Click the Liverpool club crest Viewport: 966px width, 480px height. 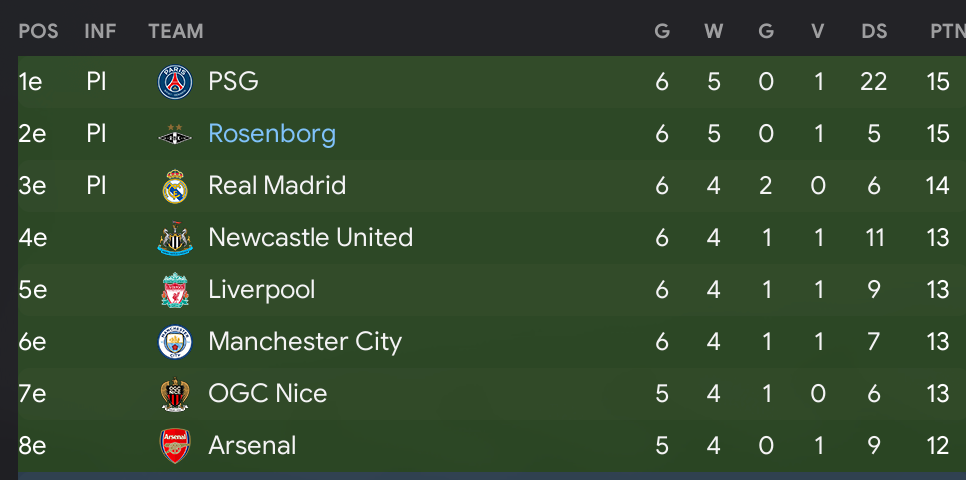click(175, 290)
